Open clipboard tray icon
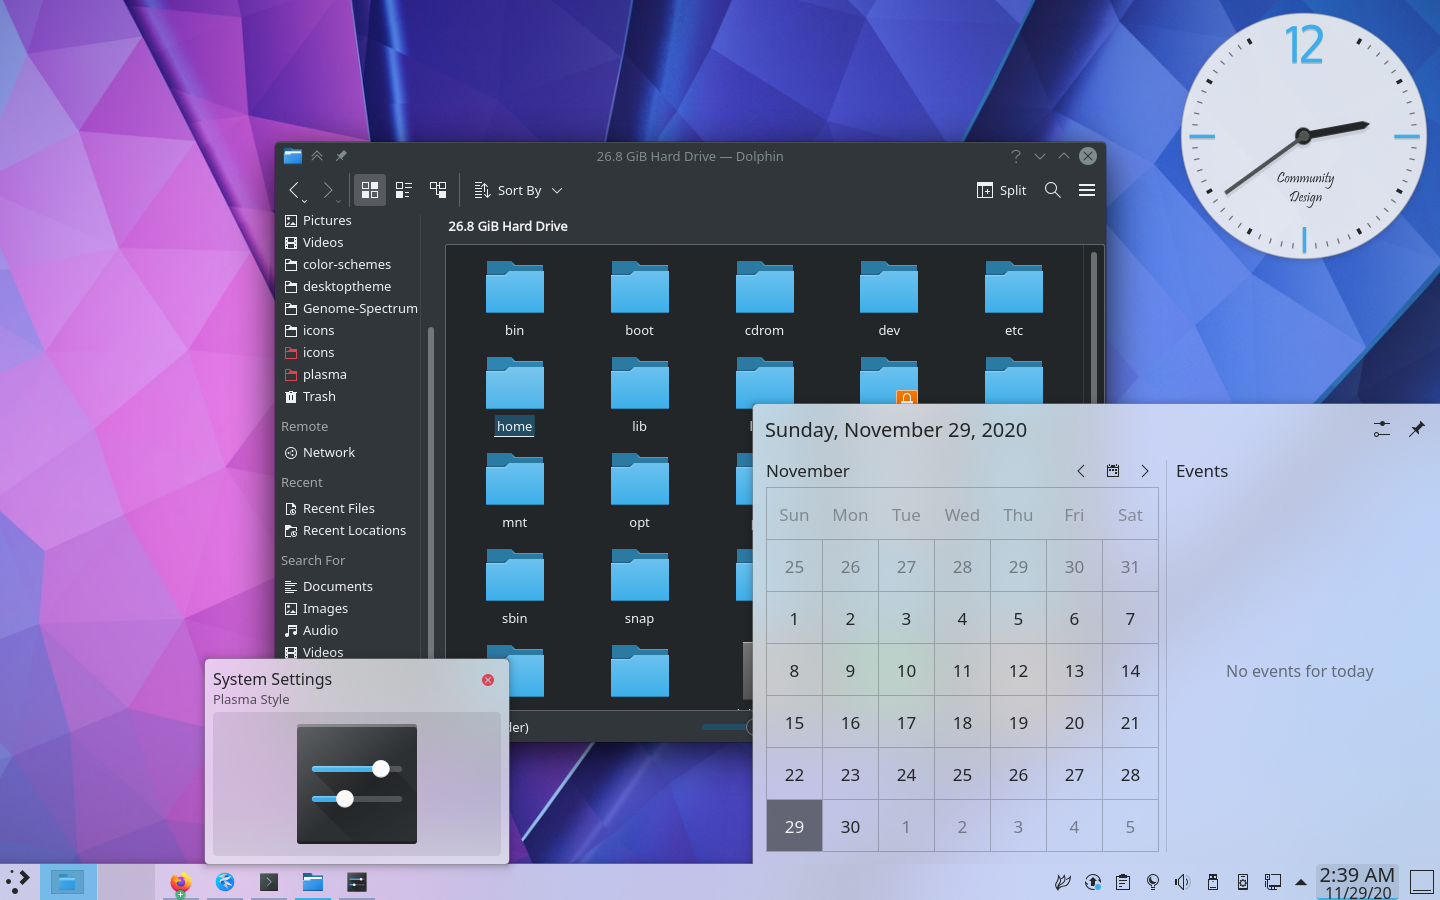The height and width of the screenshot is (900, 1440). click(x=1123, y=882)
